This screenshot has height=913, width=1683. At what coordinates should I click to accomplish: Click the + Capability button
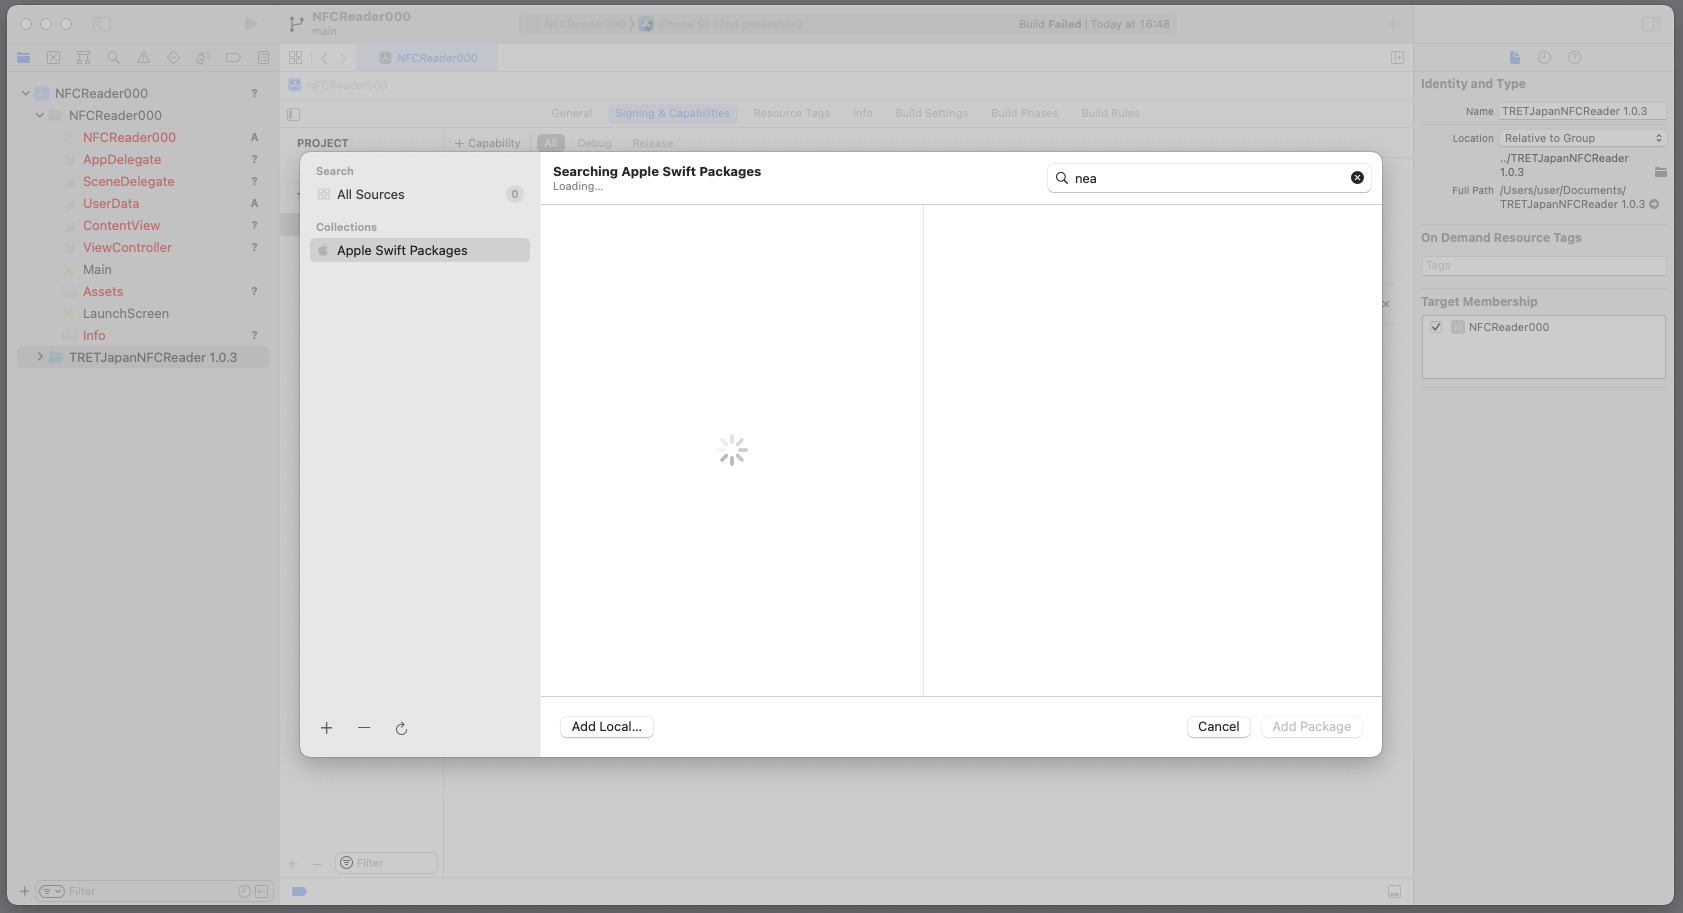(x=487, y=143)
